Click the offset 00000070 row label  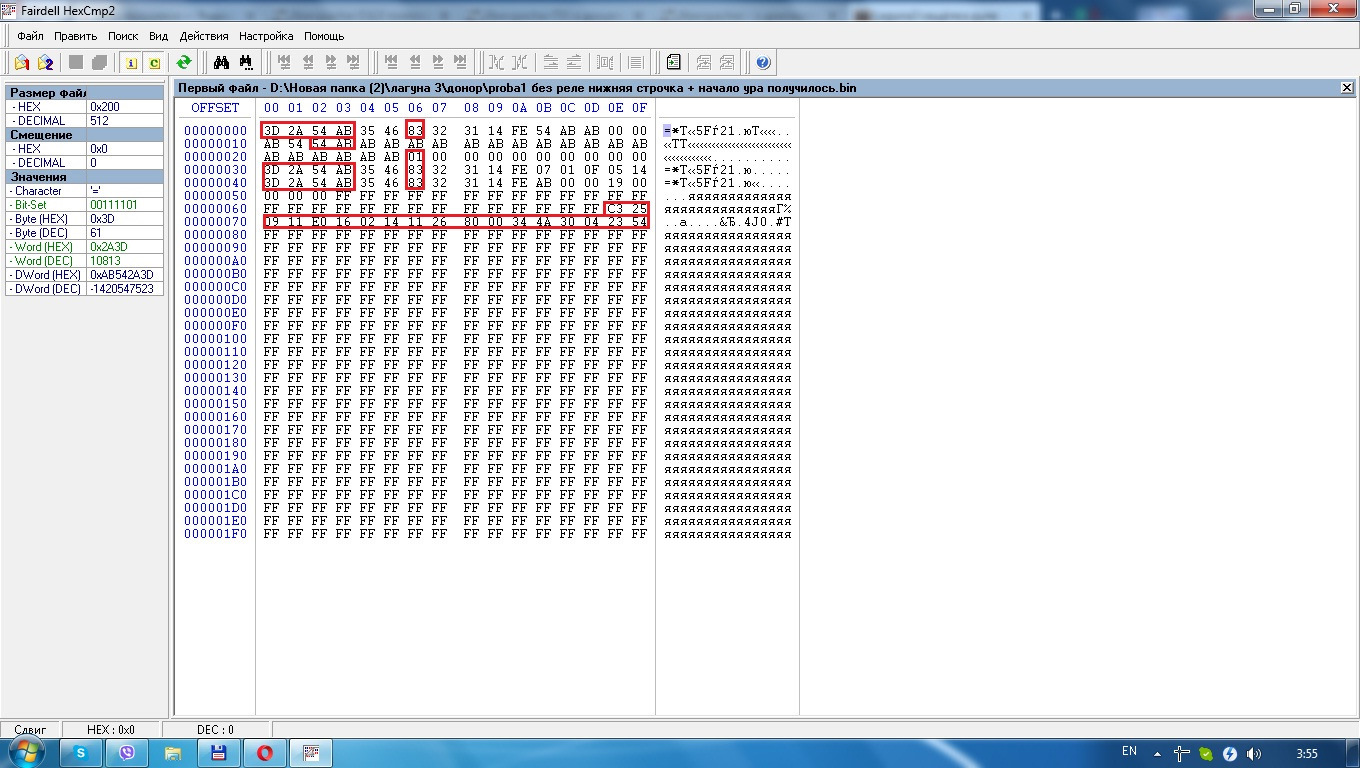(x=215, y=222)
